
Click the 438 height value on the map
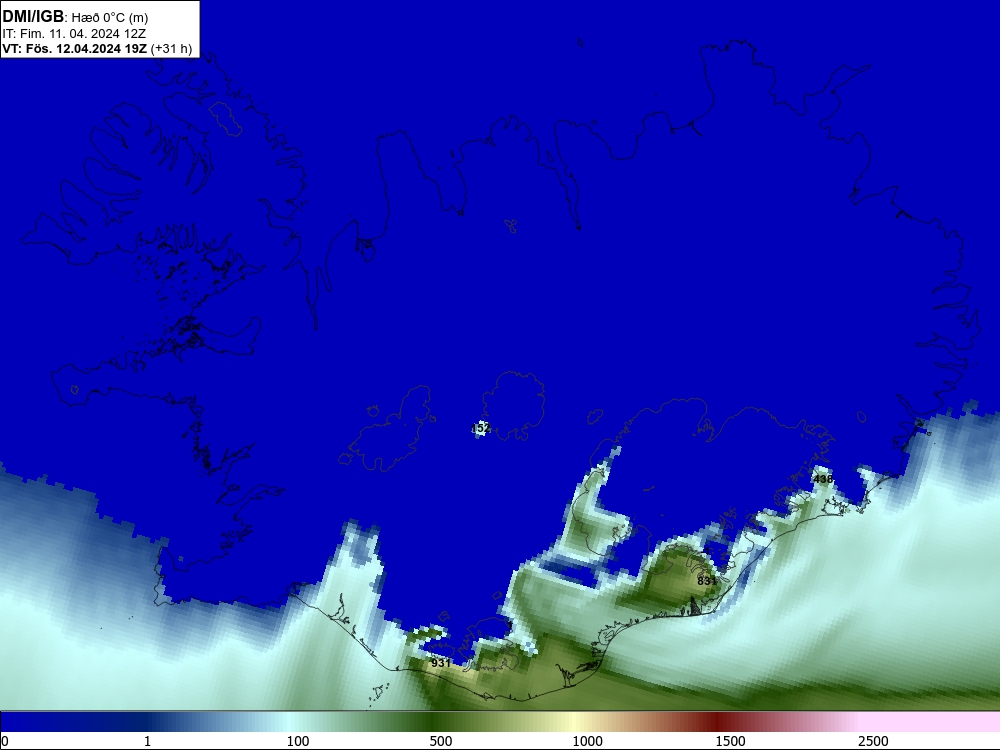823,479
